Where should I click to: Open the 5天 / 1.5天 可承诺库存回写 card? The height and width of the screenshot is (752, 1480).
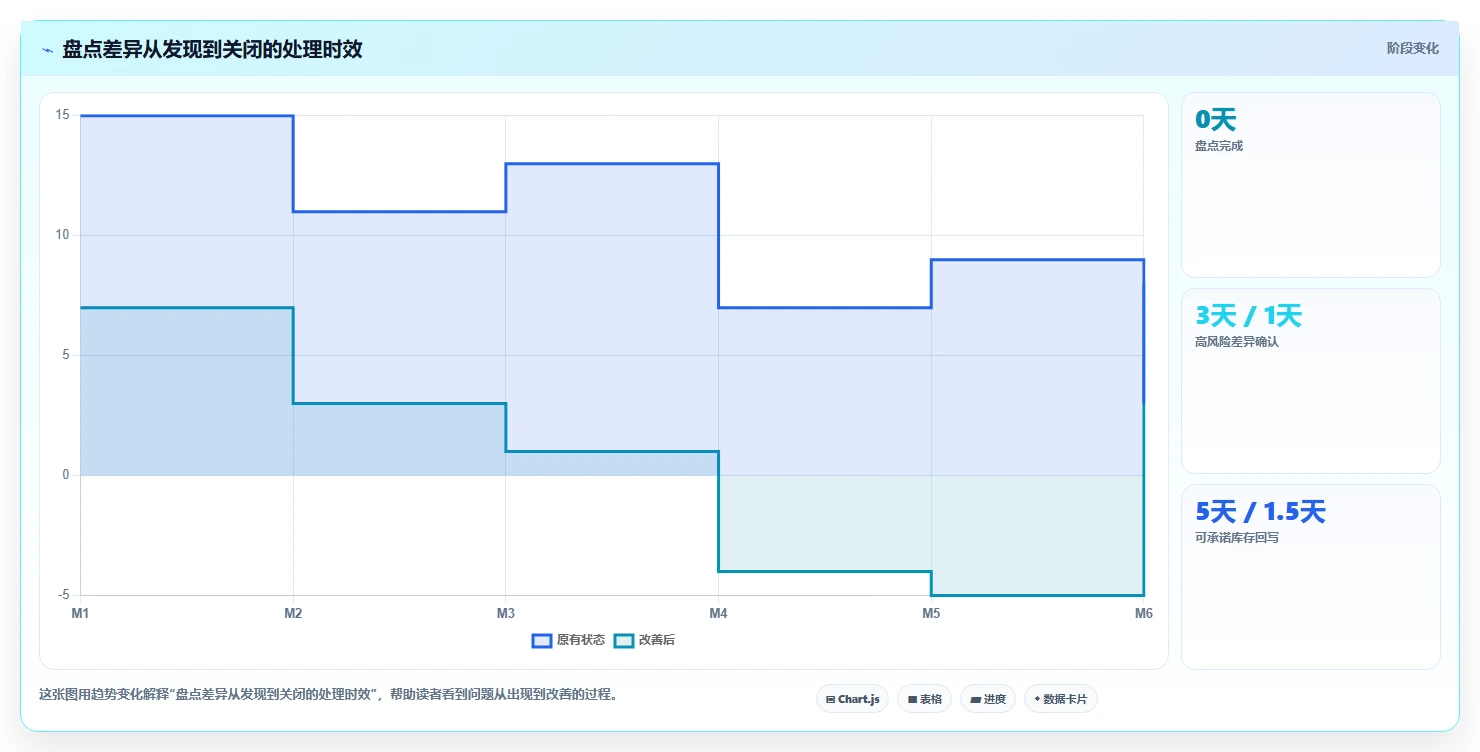coord(1310,577)
